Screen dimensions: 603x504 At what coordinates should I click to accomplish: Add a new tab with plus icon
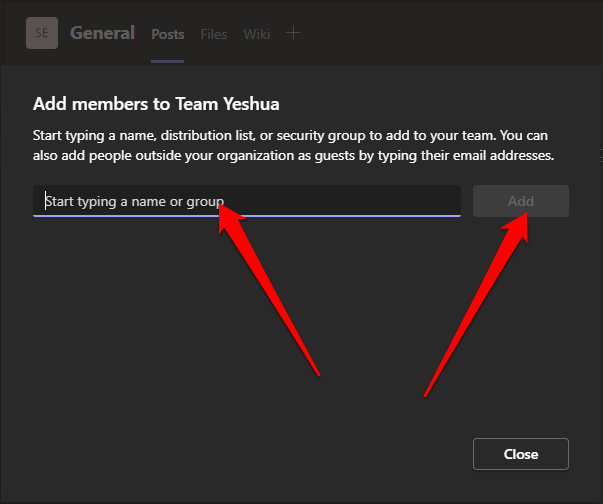[292, 33]
